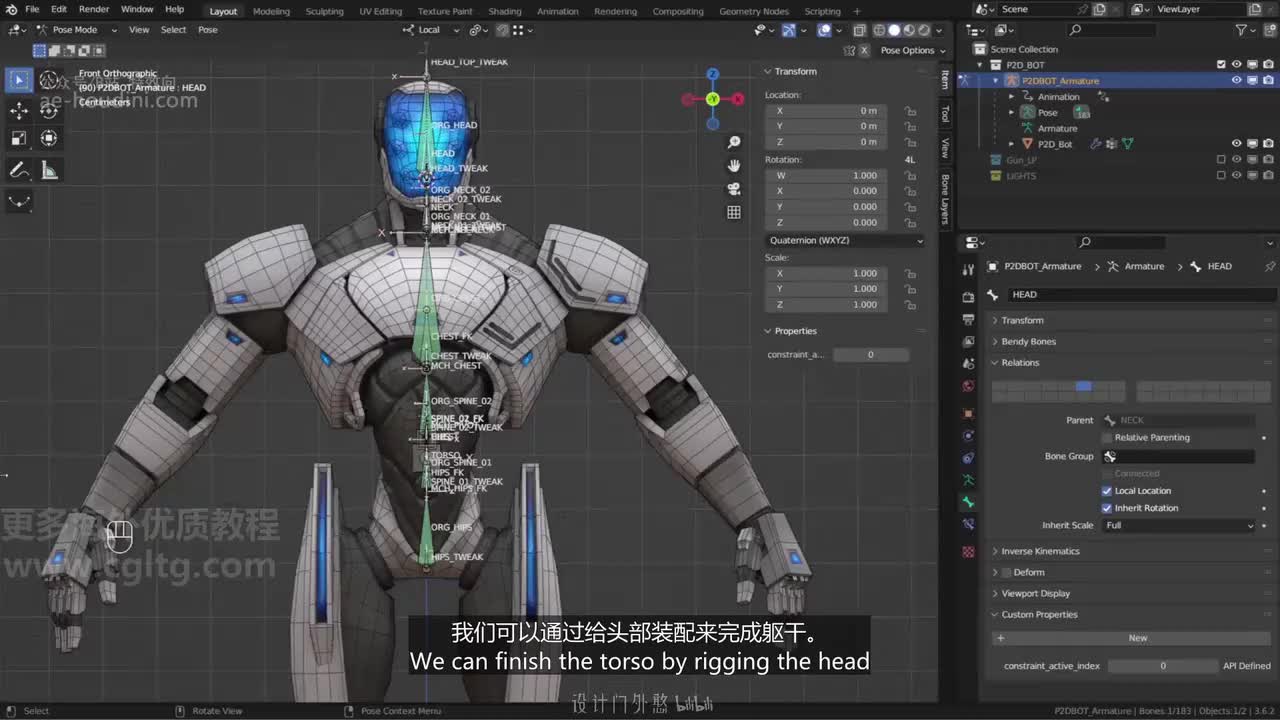Hide P2DBOT_Armature in viewport via eye
Image resolution: width=1280 pixels, height=720 pixels.
[1237, 81]
